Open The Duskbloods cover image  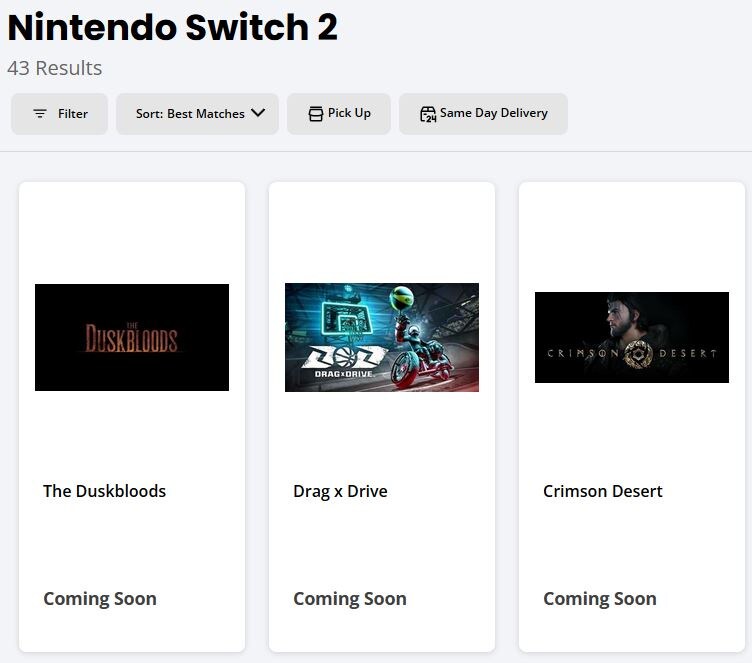pos(132,337)
